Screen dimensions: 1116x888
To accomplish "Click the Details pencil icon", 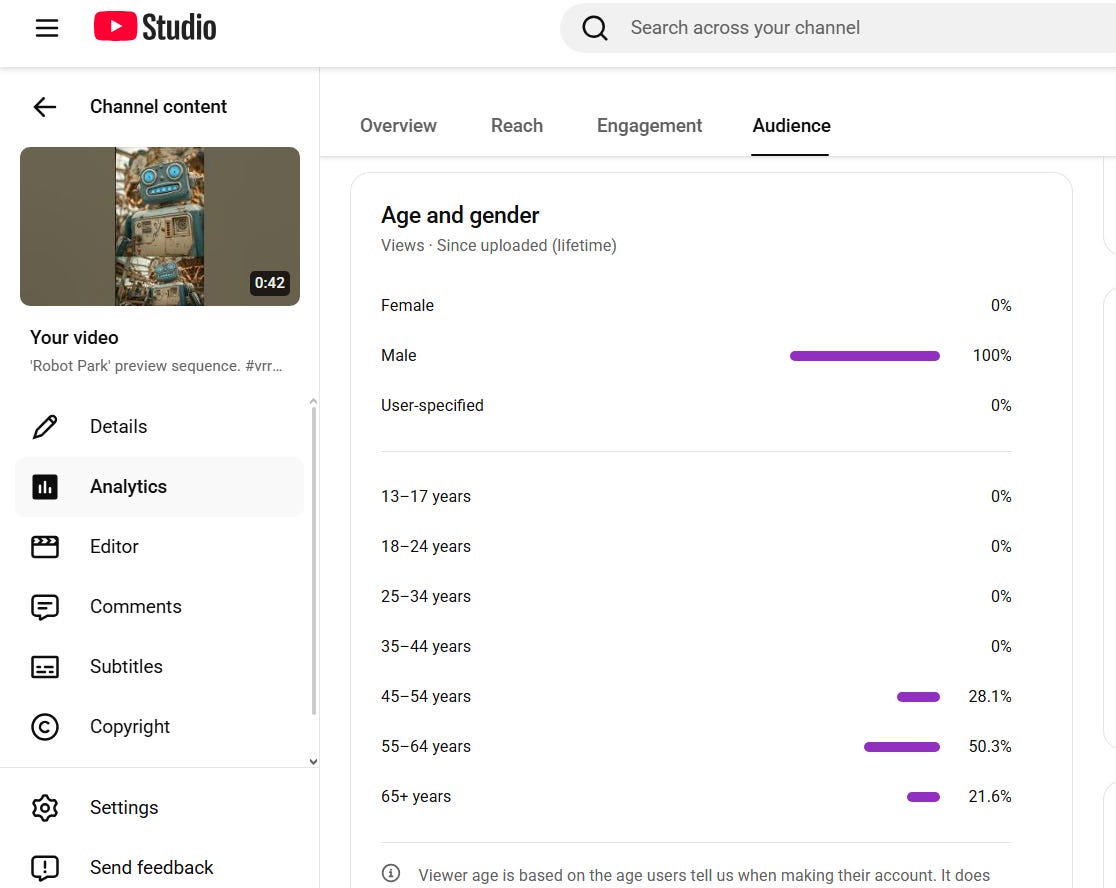I will pos(45,427).
